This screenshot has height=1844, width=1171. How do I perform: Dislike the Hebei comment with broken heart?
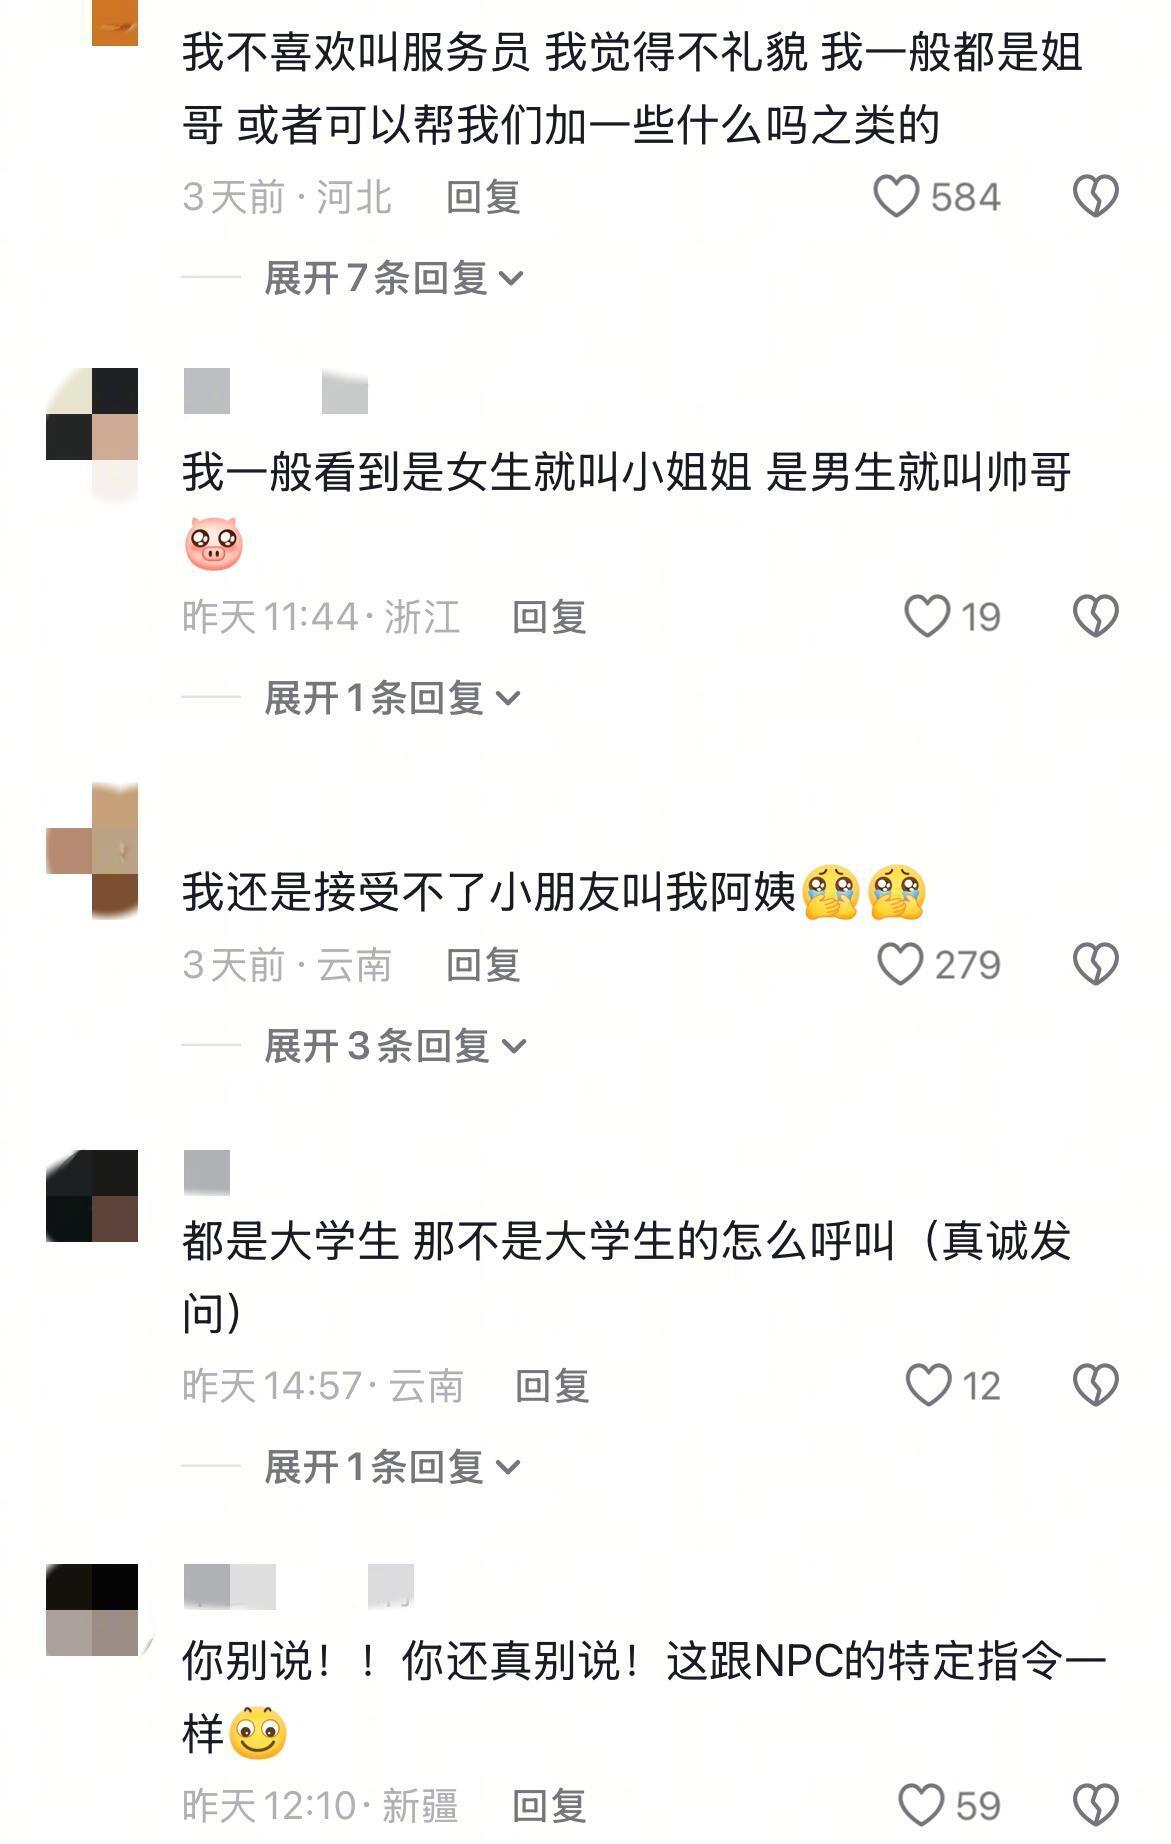pos(1096,197)
